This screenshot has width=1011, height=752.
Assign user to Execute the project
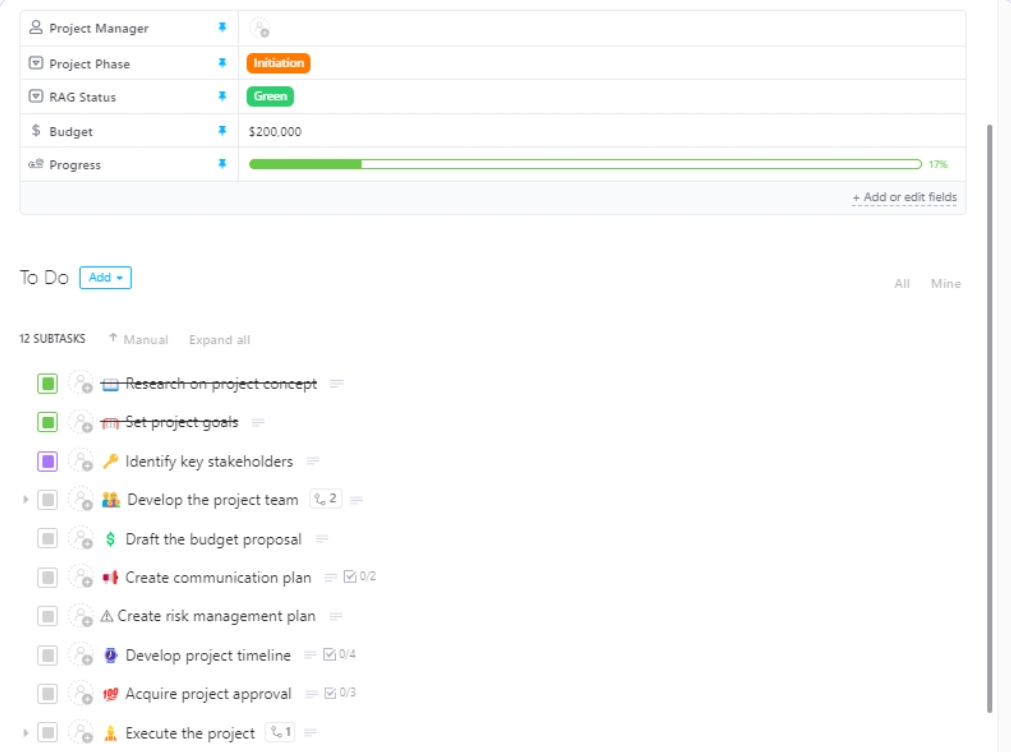82,733
